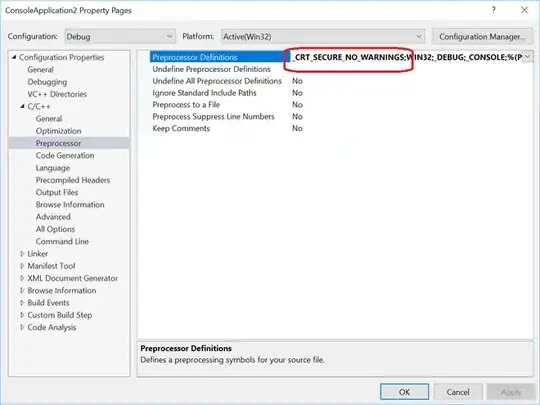The width and height of the screenshot is (540, 405).
Task: Collapse the C/C++ tree node
Action: tap(22, 106)
